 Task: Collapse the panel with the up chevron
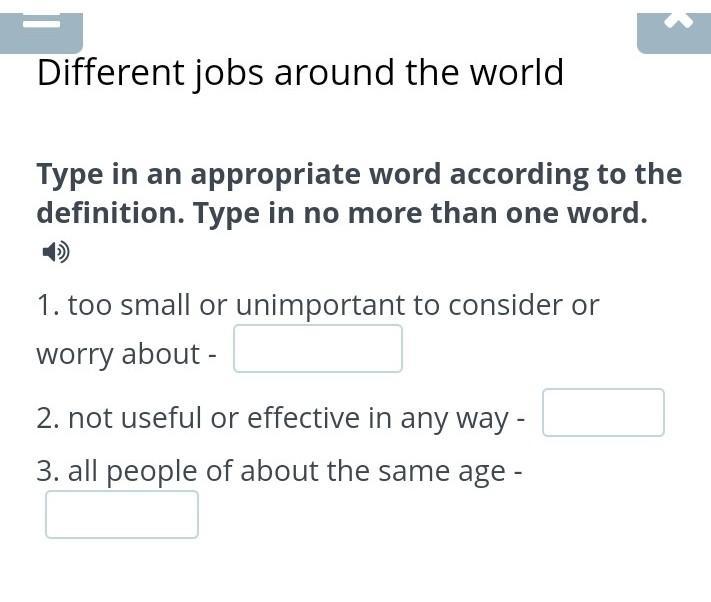[674, 34]
